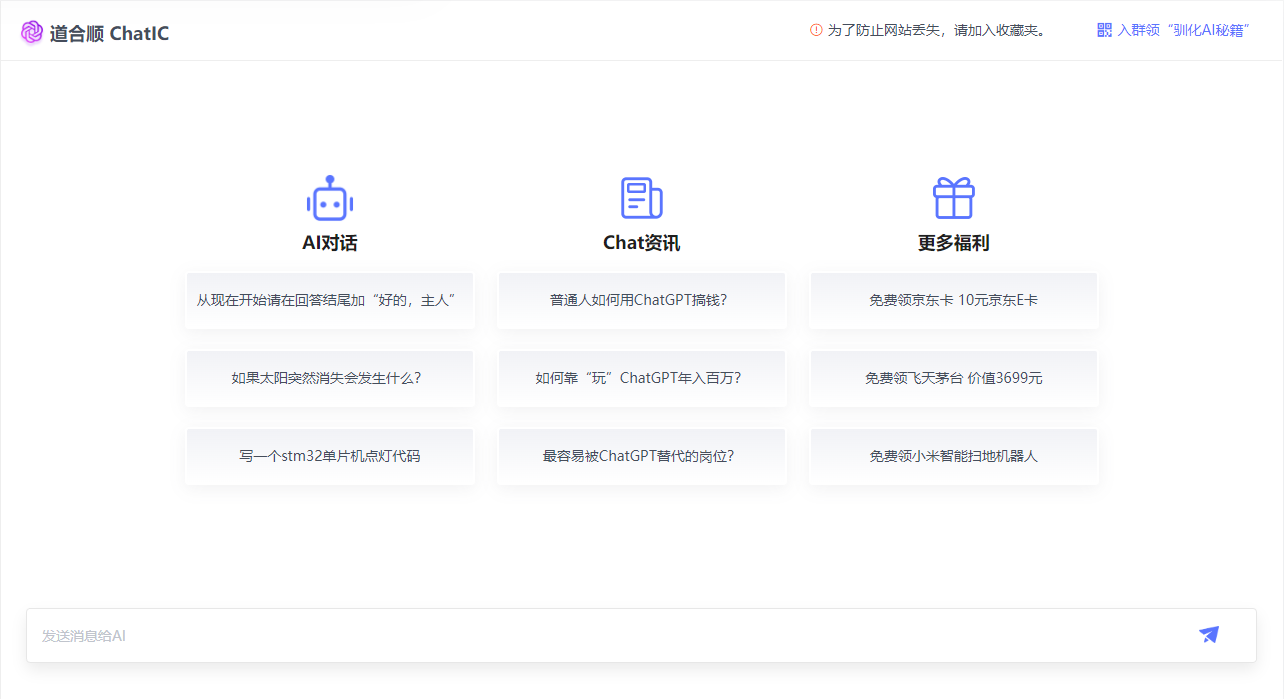Select prompt 如果太阳突然消失会发生什么?
Image resolution: width=1284 pixels, height=699 pixels.
330,378
